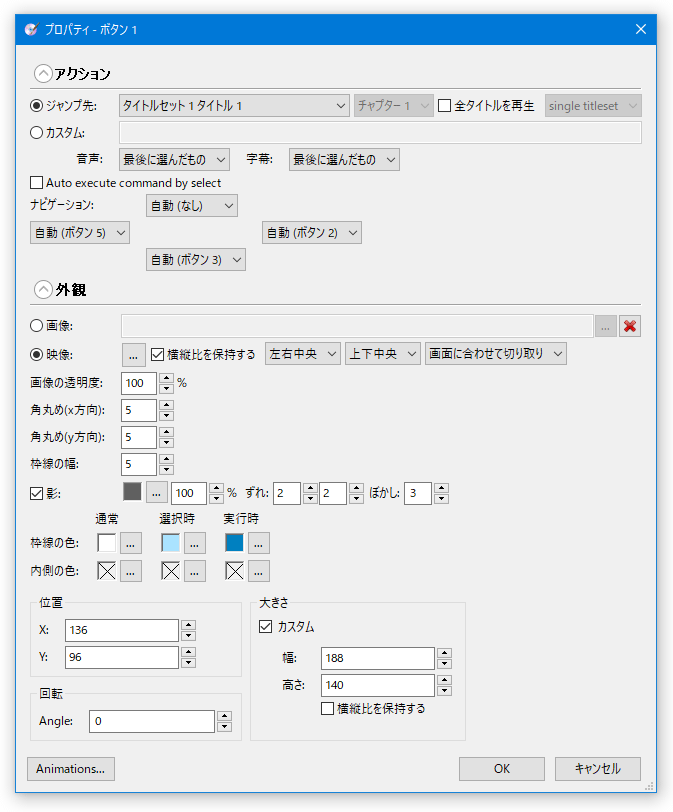Screen dimensions: 673x812
Task: Click the 通常 inner color empty swatch
Action: click(107, 571)
